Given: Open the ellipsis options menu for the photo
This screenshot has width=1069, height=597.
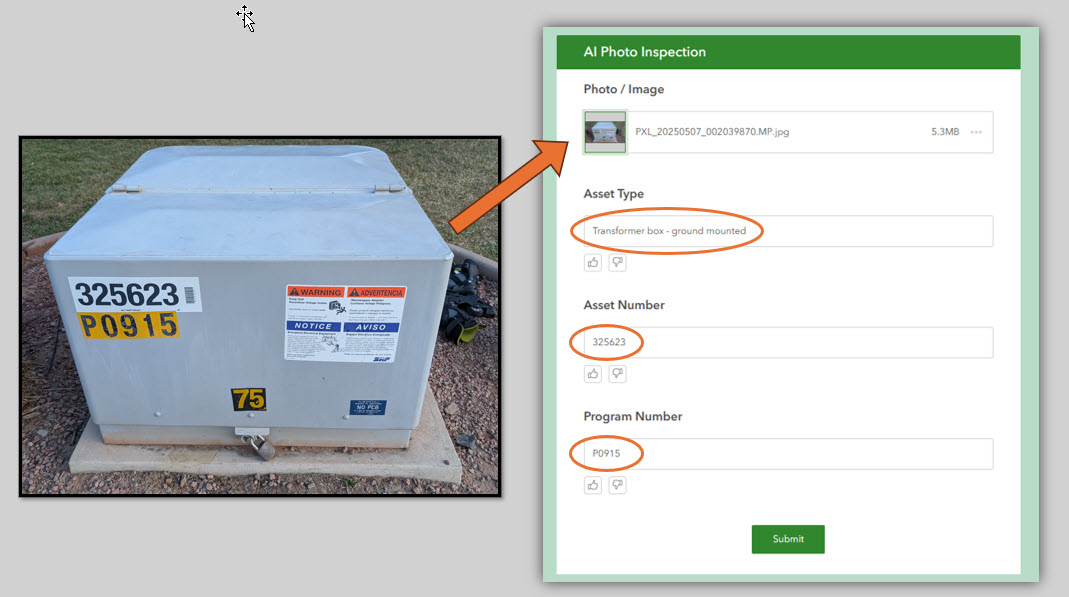Looking at the screenshot, I should pyautogui.click(x=975, y=131).
